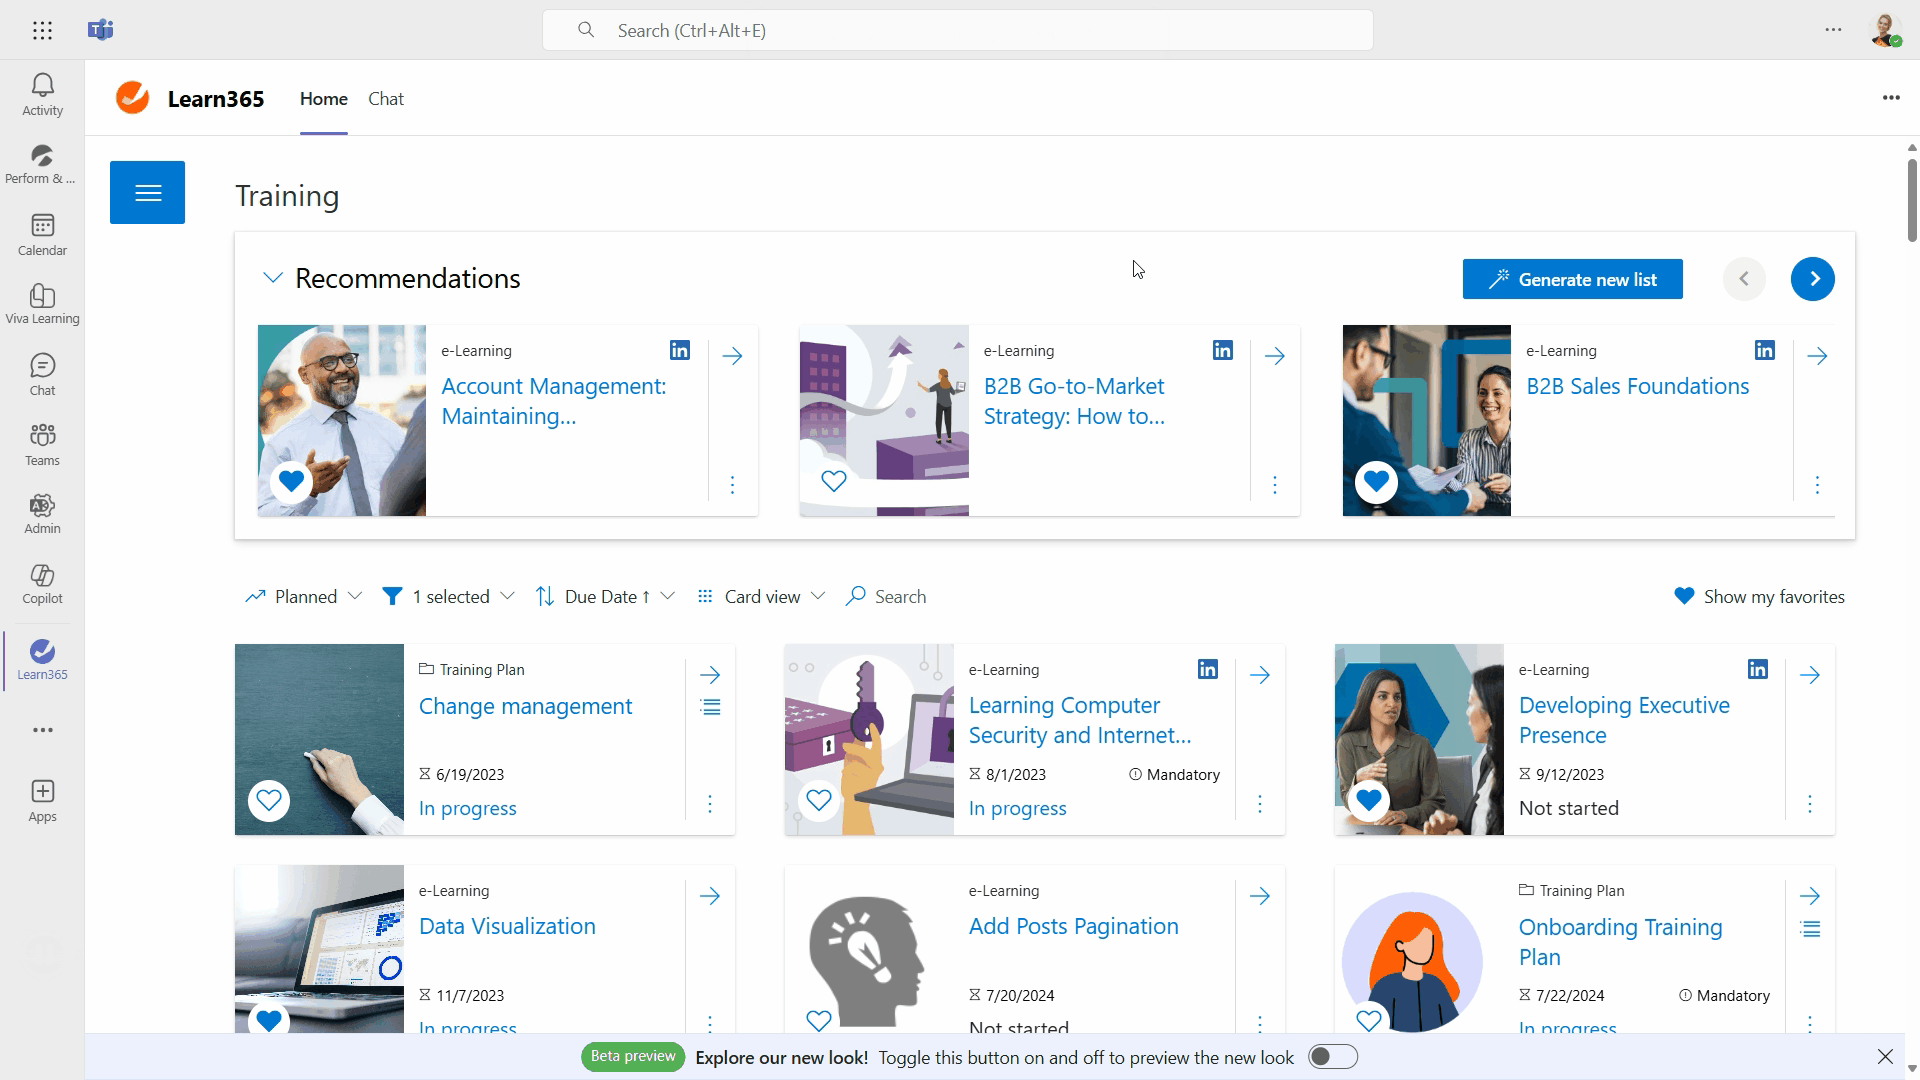Go to next recommendations page

point(1813,279)
